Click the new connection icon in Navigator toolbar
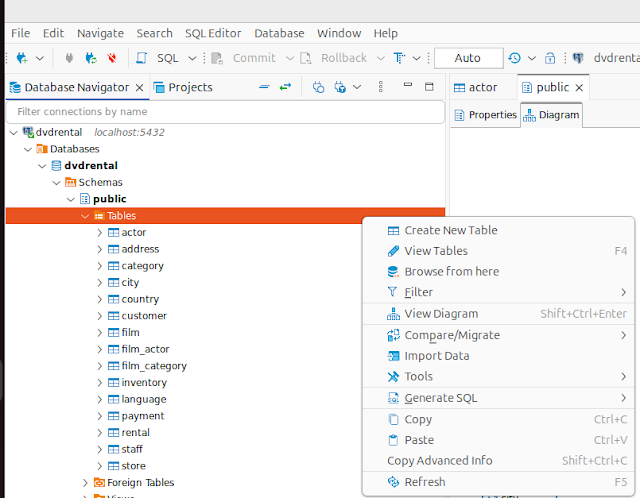 click(318, 87)
